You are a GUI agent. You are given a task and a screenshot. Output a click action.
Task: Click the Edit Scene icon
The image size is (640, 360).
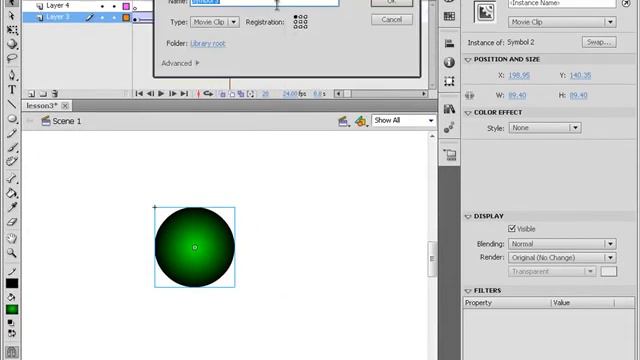tap(343, 121)
